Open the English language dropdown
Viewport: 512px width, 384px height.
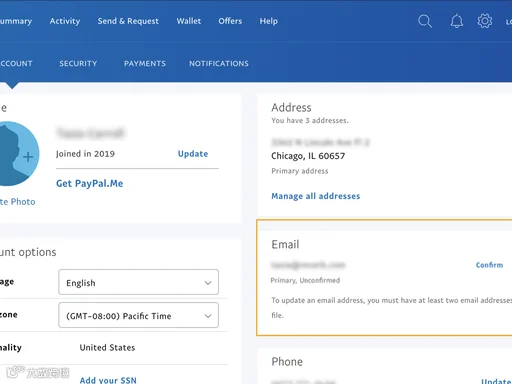click(x=138, y=282)
